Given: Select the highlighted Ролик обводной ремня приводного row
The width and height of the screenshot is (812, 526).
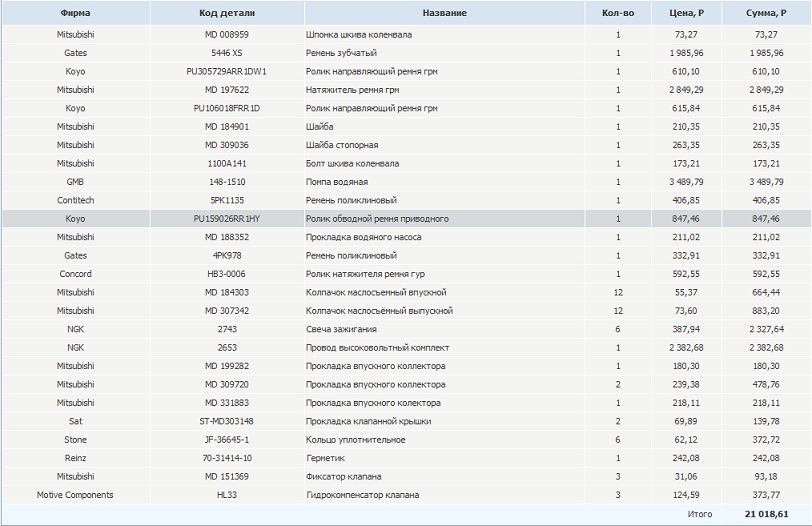Looking at the screenshot, I should tap(377, 218).
